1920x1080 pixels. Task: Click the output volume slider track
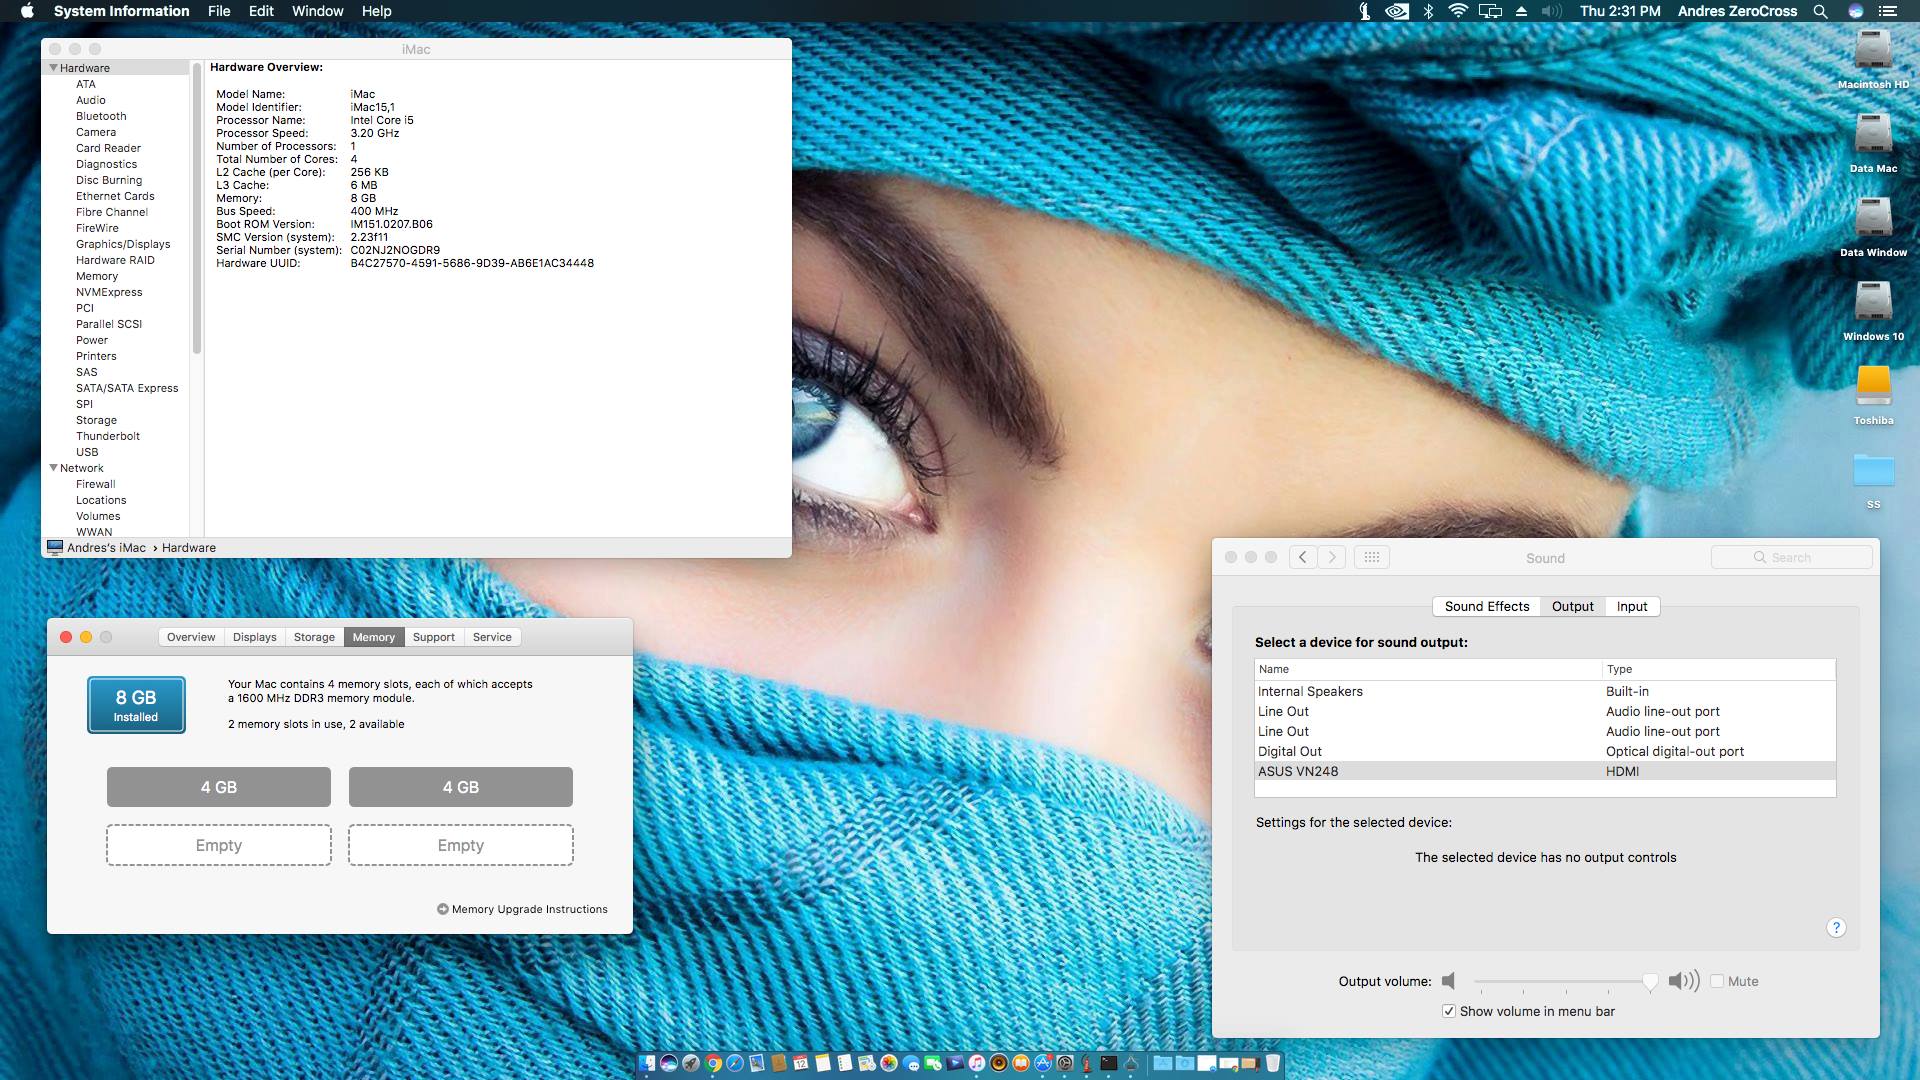[1560, 981]
